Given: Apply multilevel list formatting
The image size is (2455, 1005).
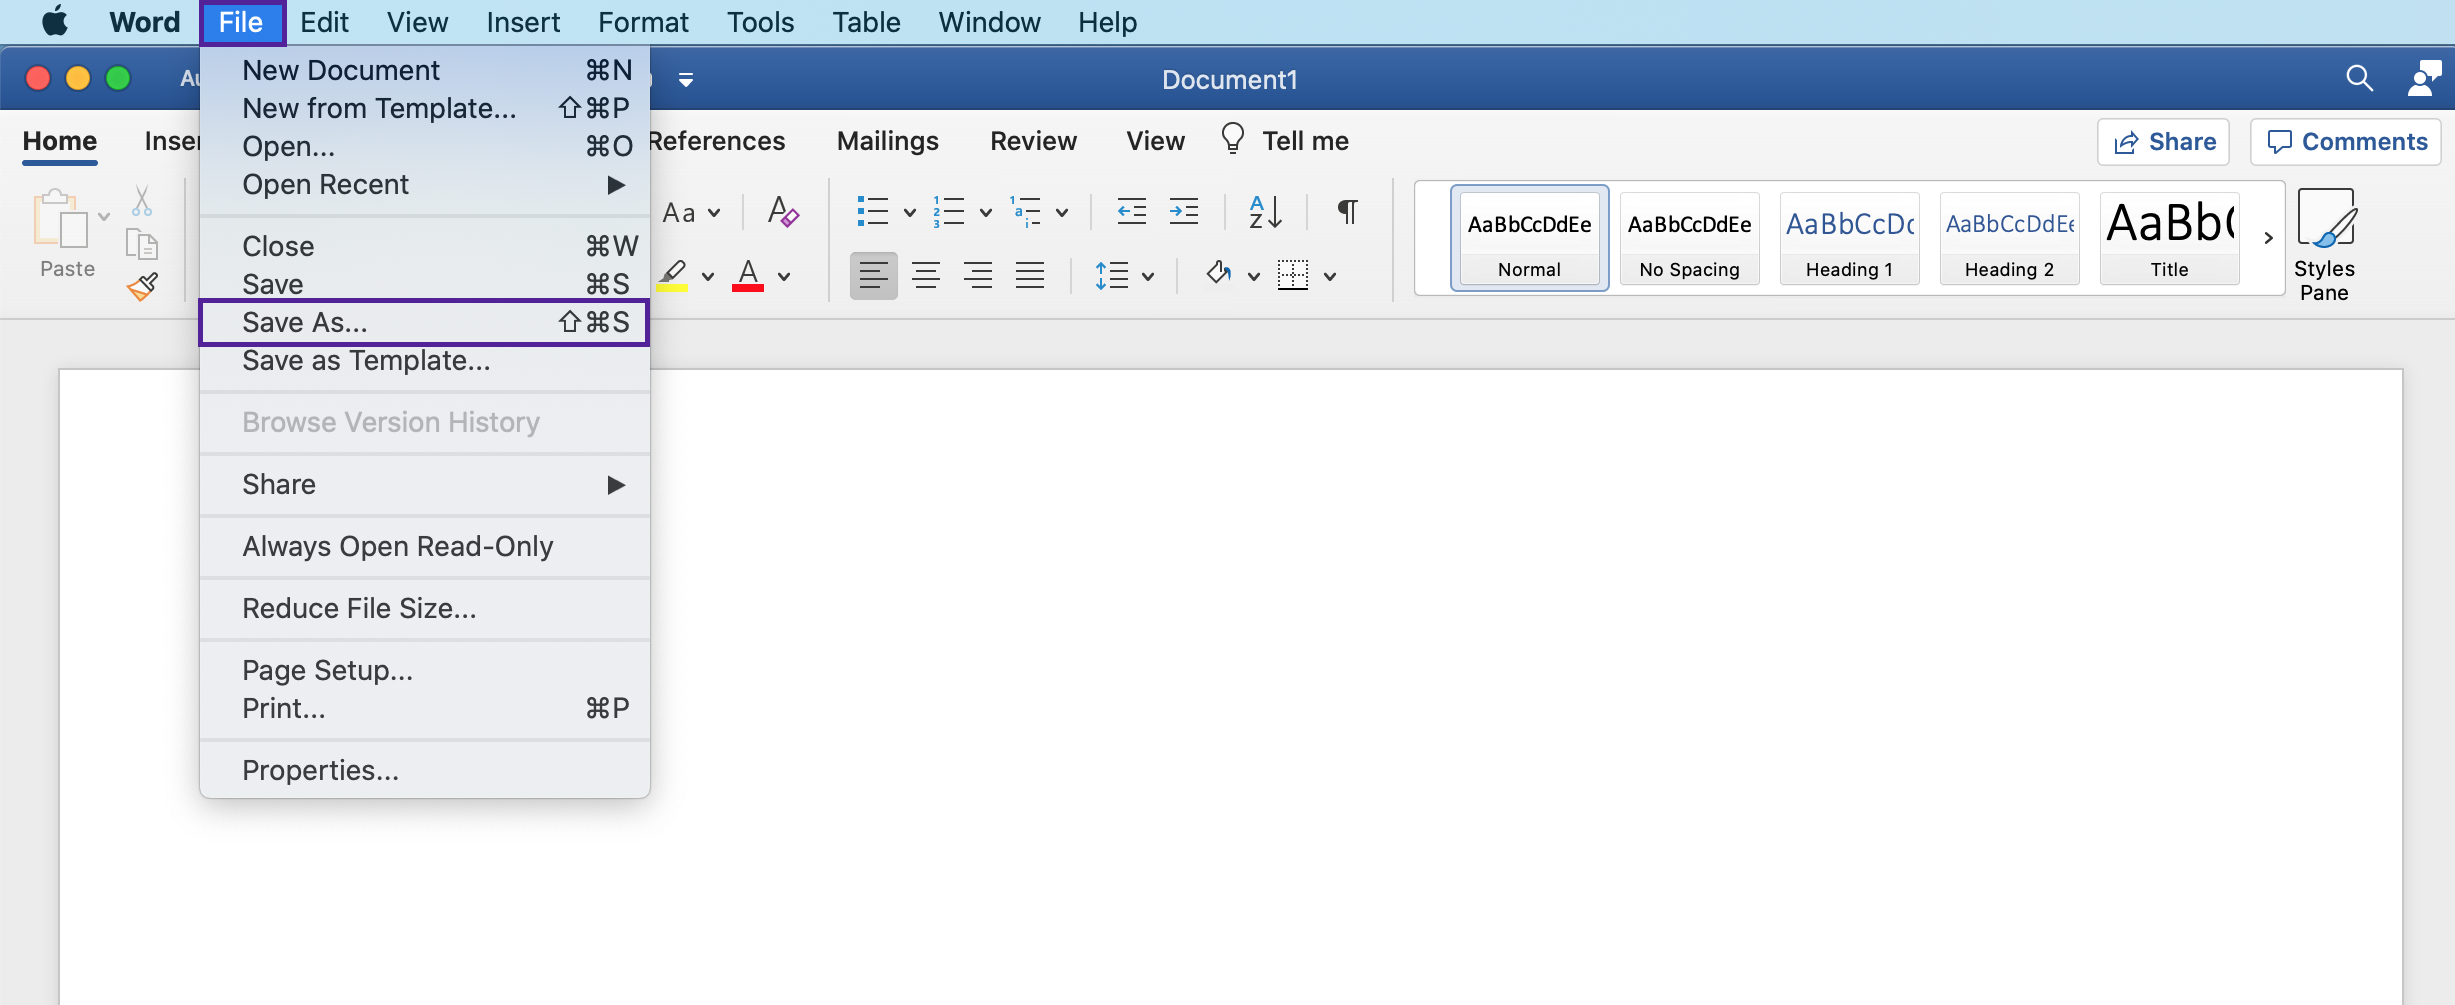Looking at the screenshot, I should click(1025, 212).
